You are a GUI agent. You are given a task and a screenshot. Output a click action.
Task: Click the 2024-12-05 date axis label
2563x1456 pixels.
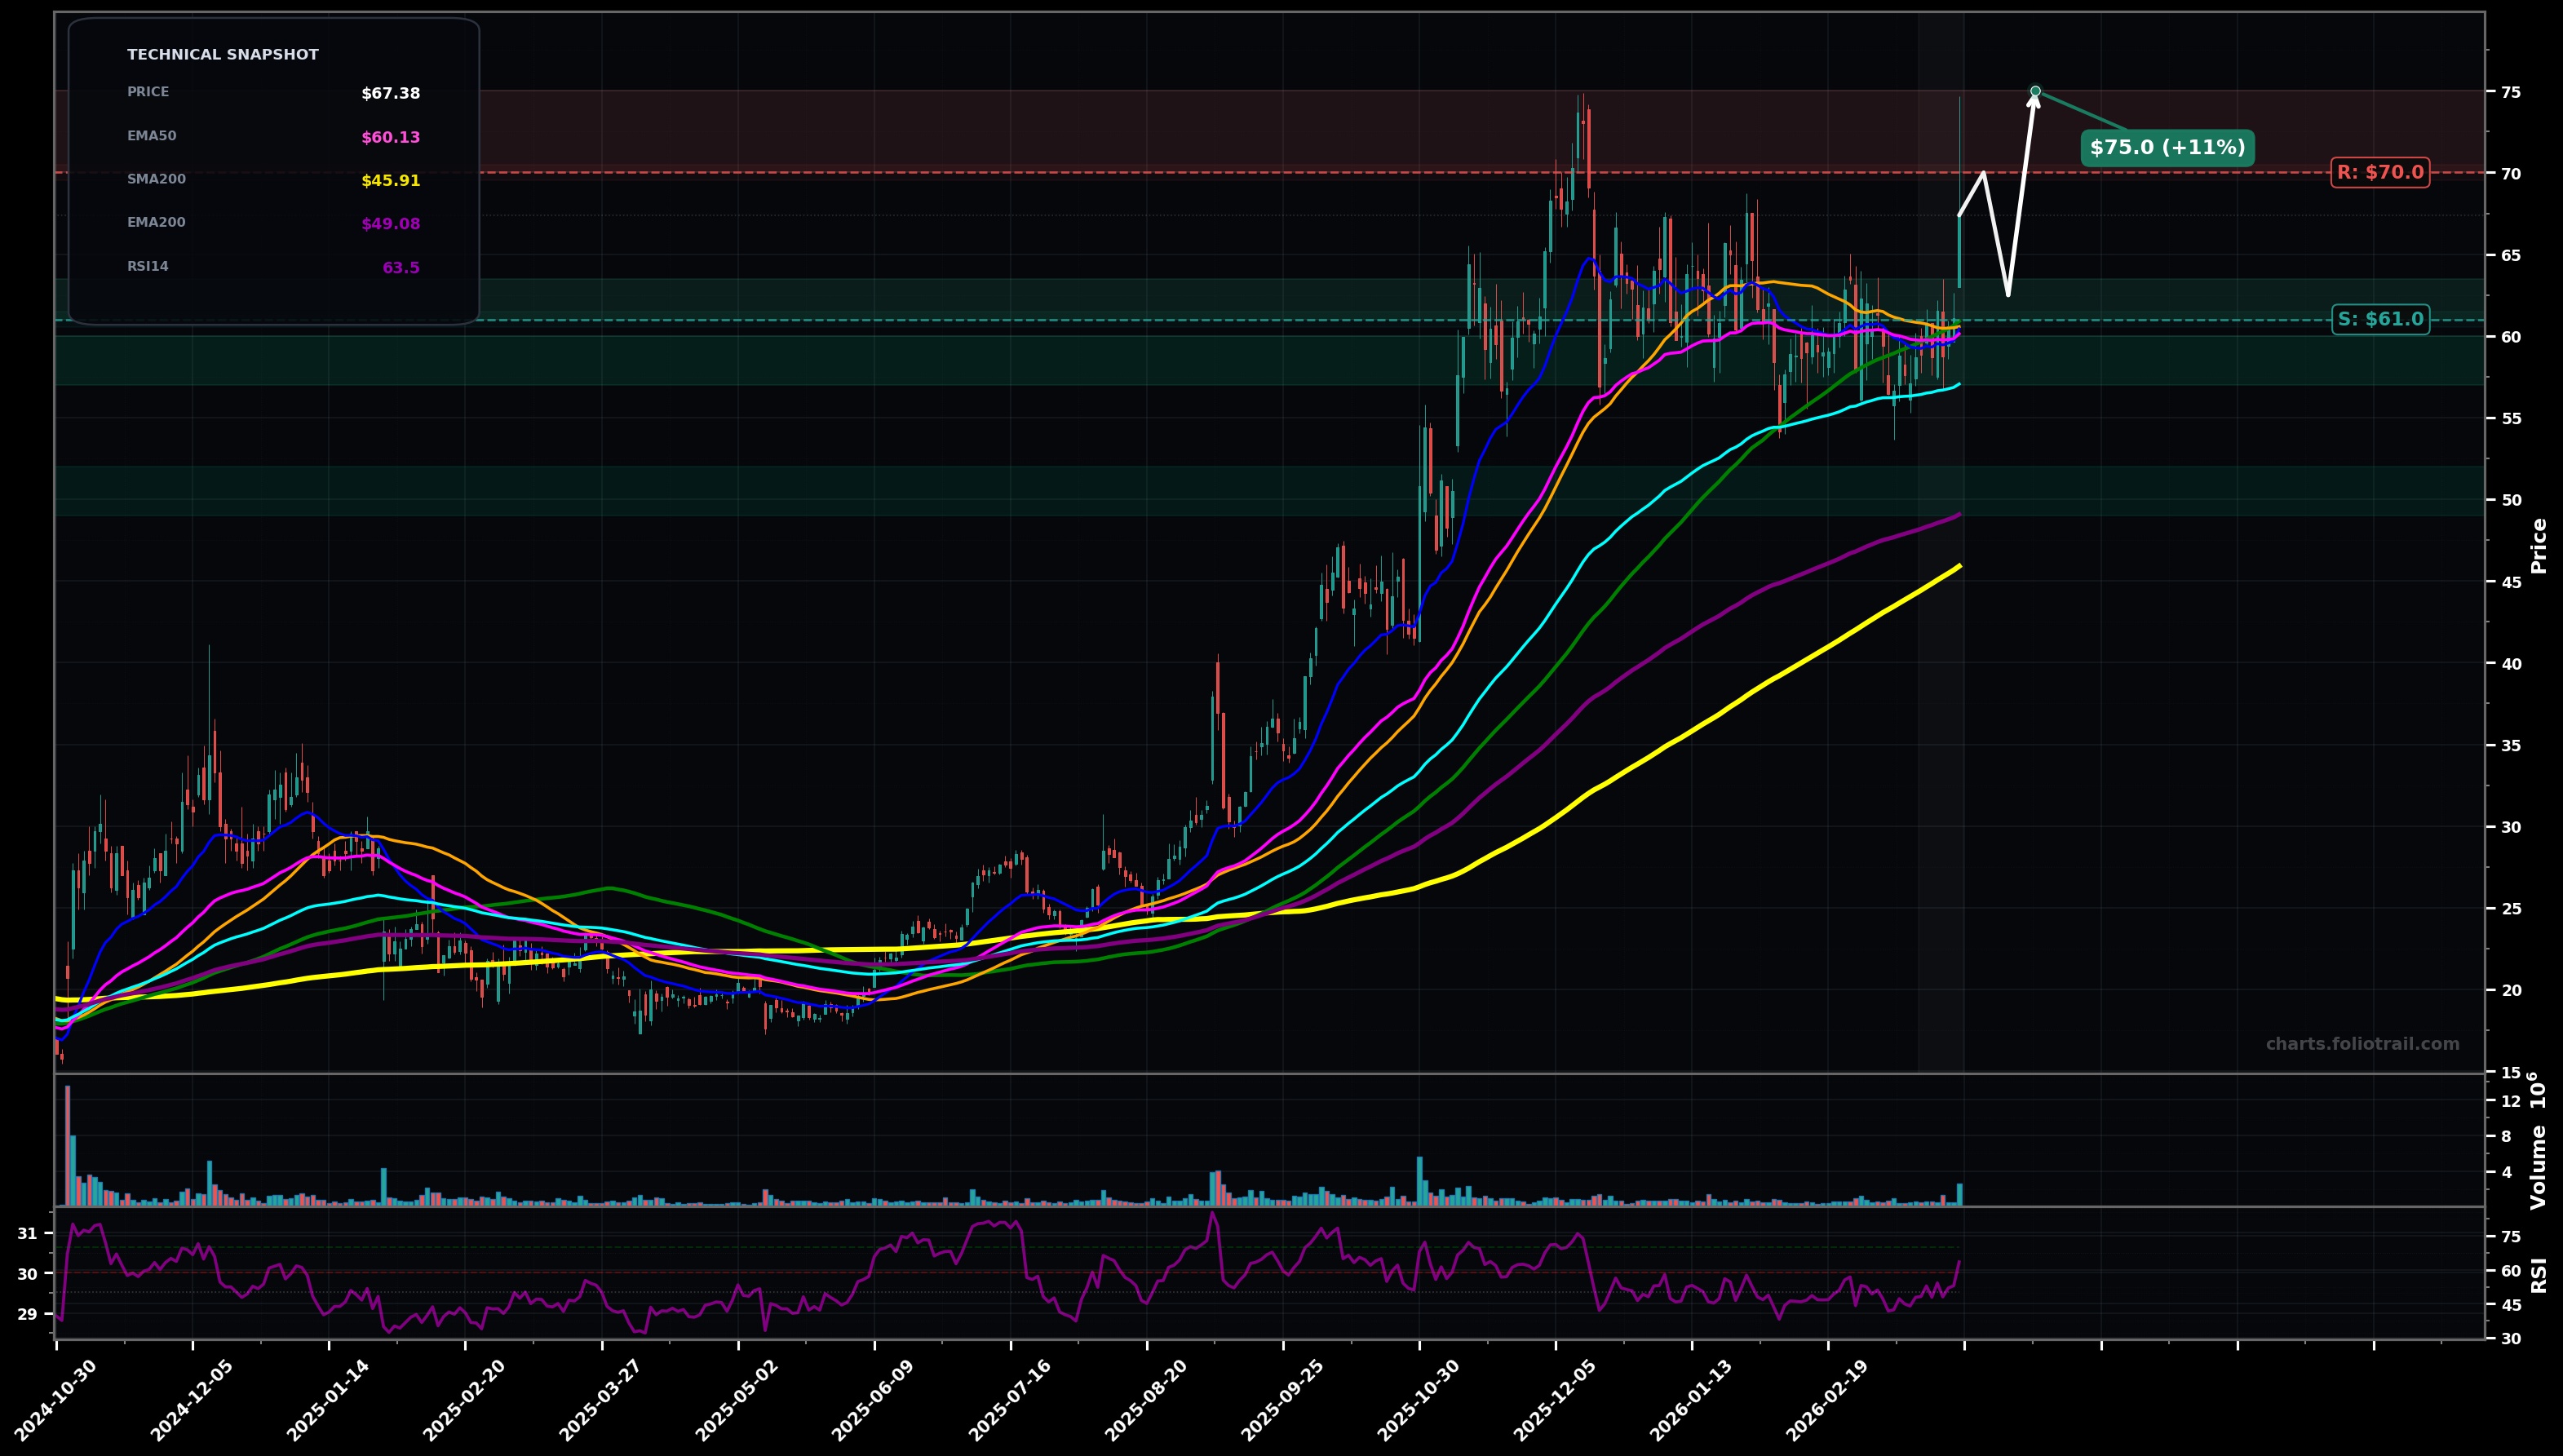pos(191,1400)
